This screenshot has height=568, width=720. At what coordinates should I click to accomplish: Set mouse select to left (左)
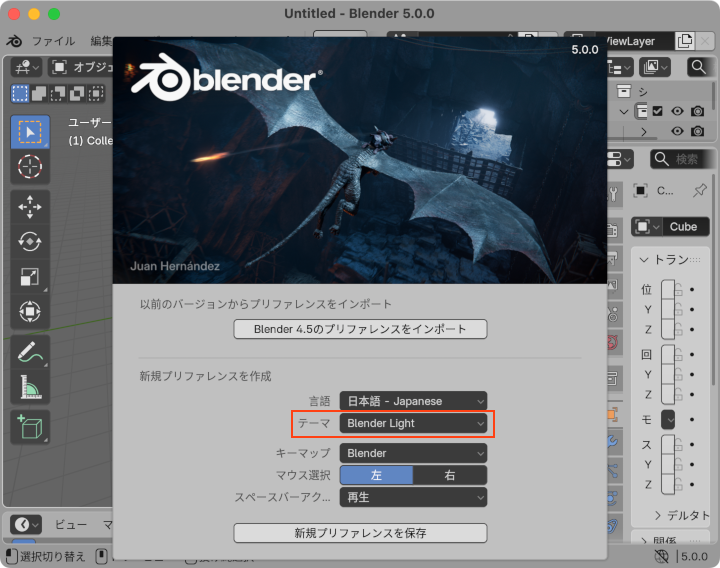pos(376,475)
